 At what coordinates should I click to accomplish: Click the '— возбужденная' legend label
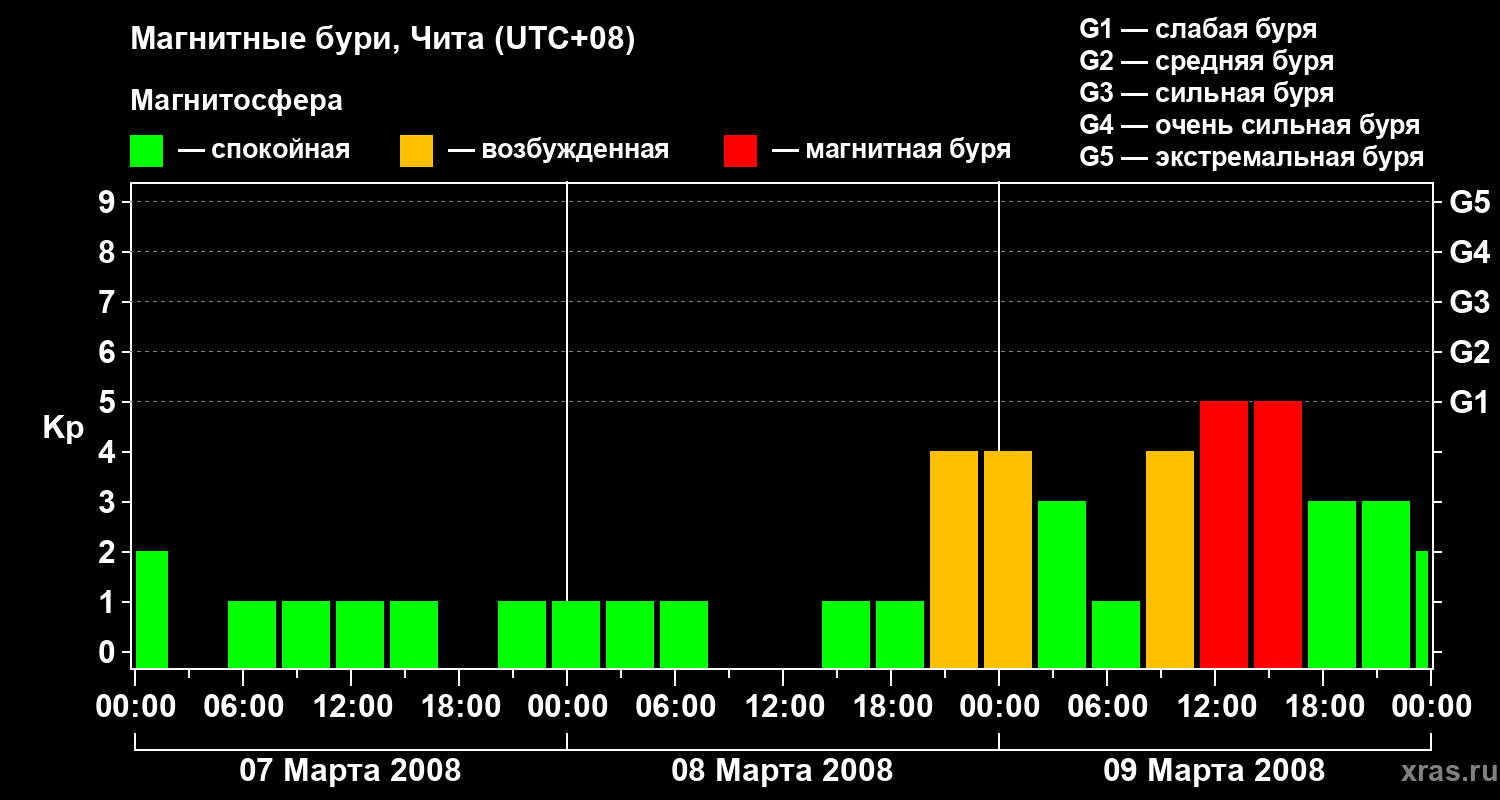click(558, 150)
